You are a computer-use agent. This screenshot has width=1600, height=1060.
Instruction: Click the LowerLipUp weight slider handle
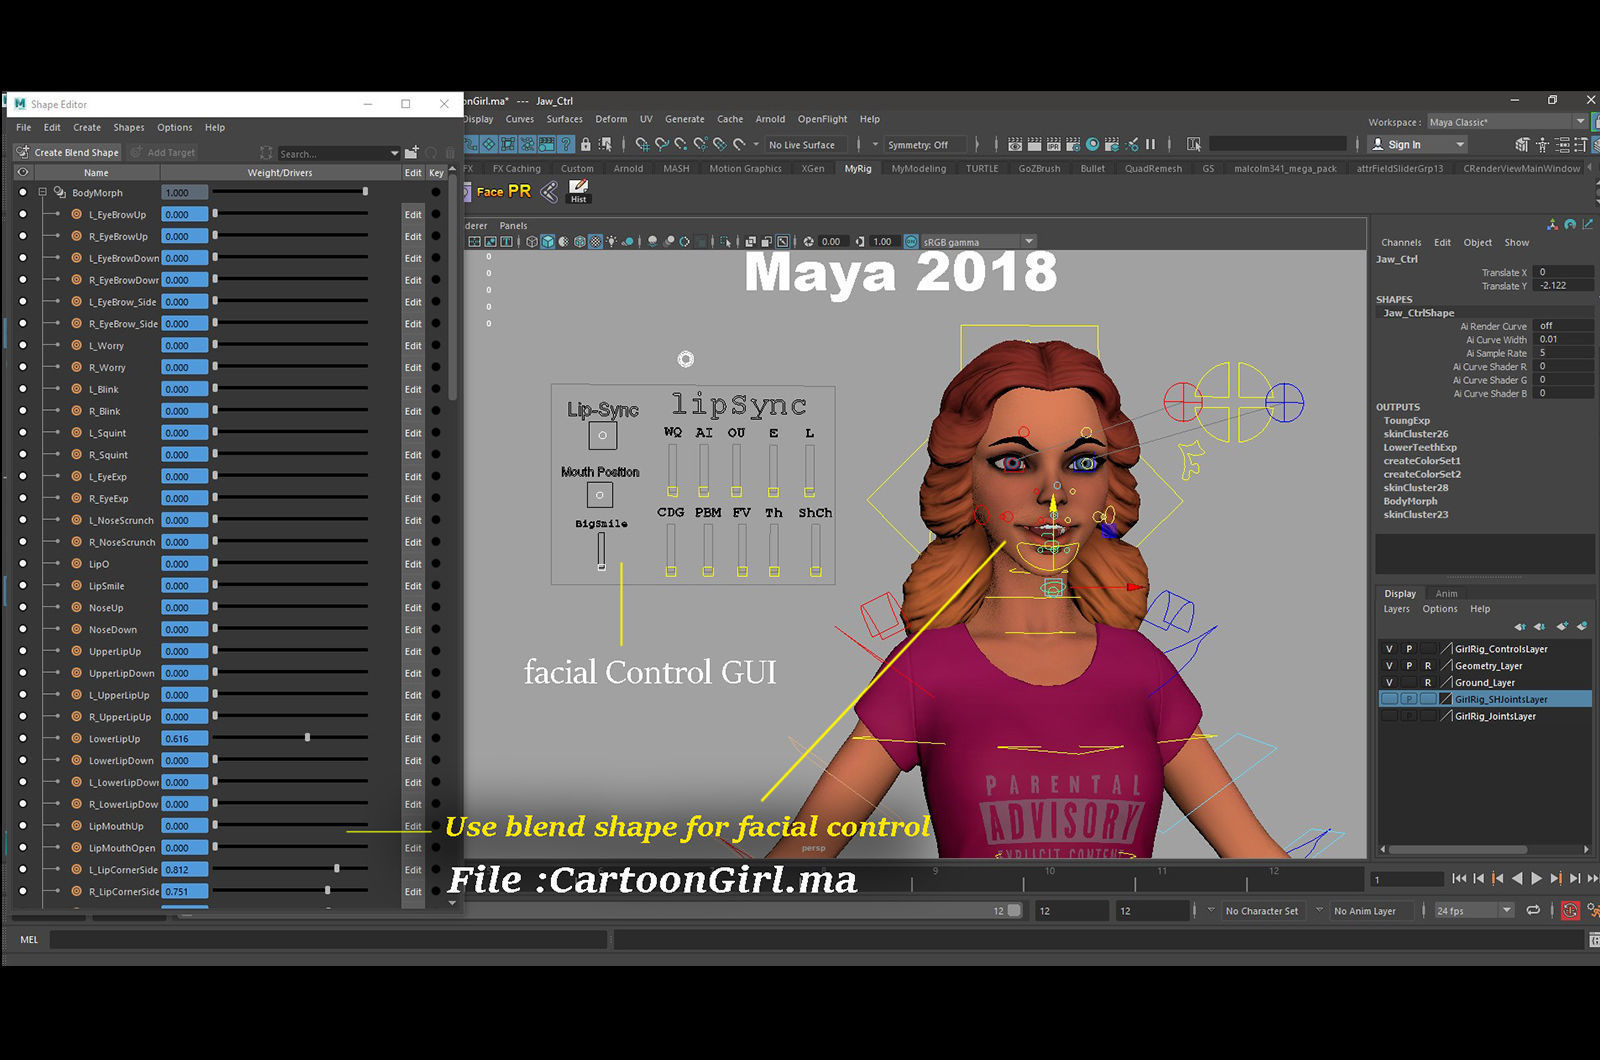coord(307,737)
